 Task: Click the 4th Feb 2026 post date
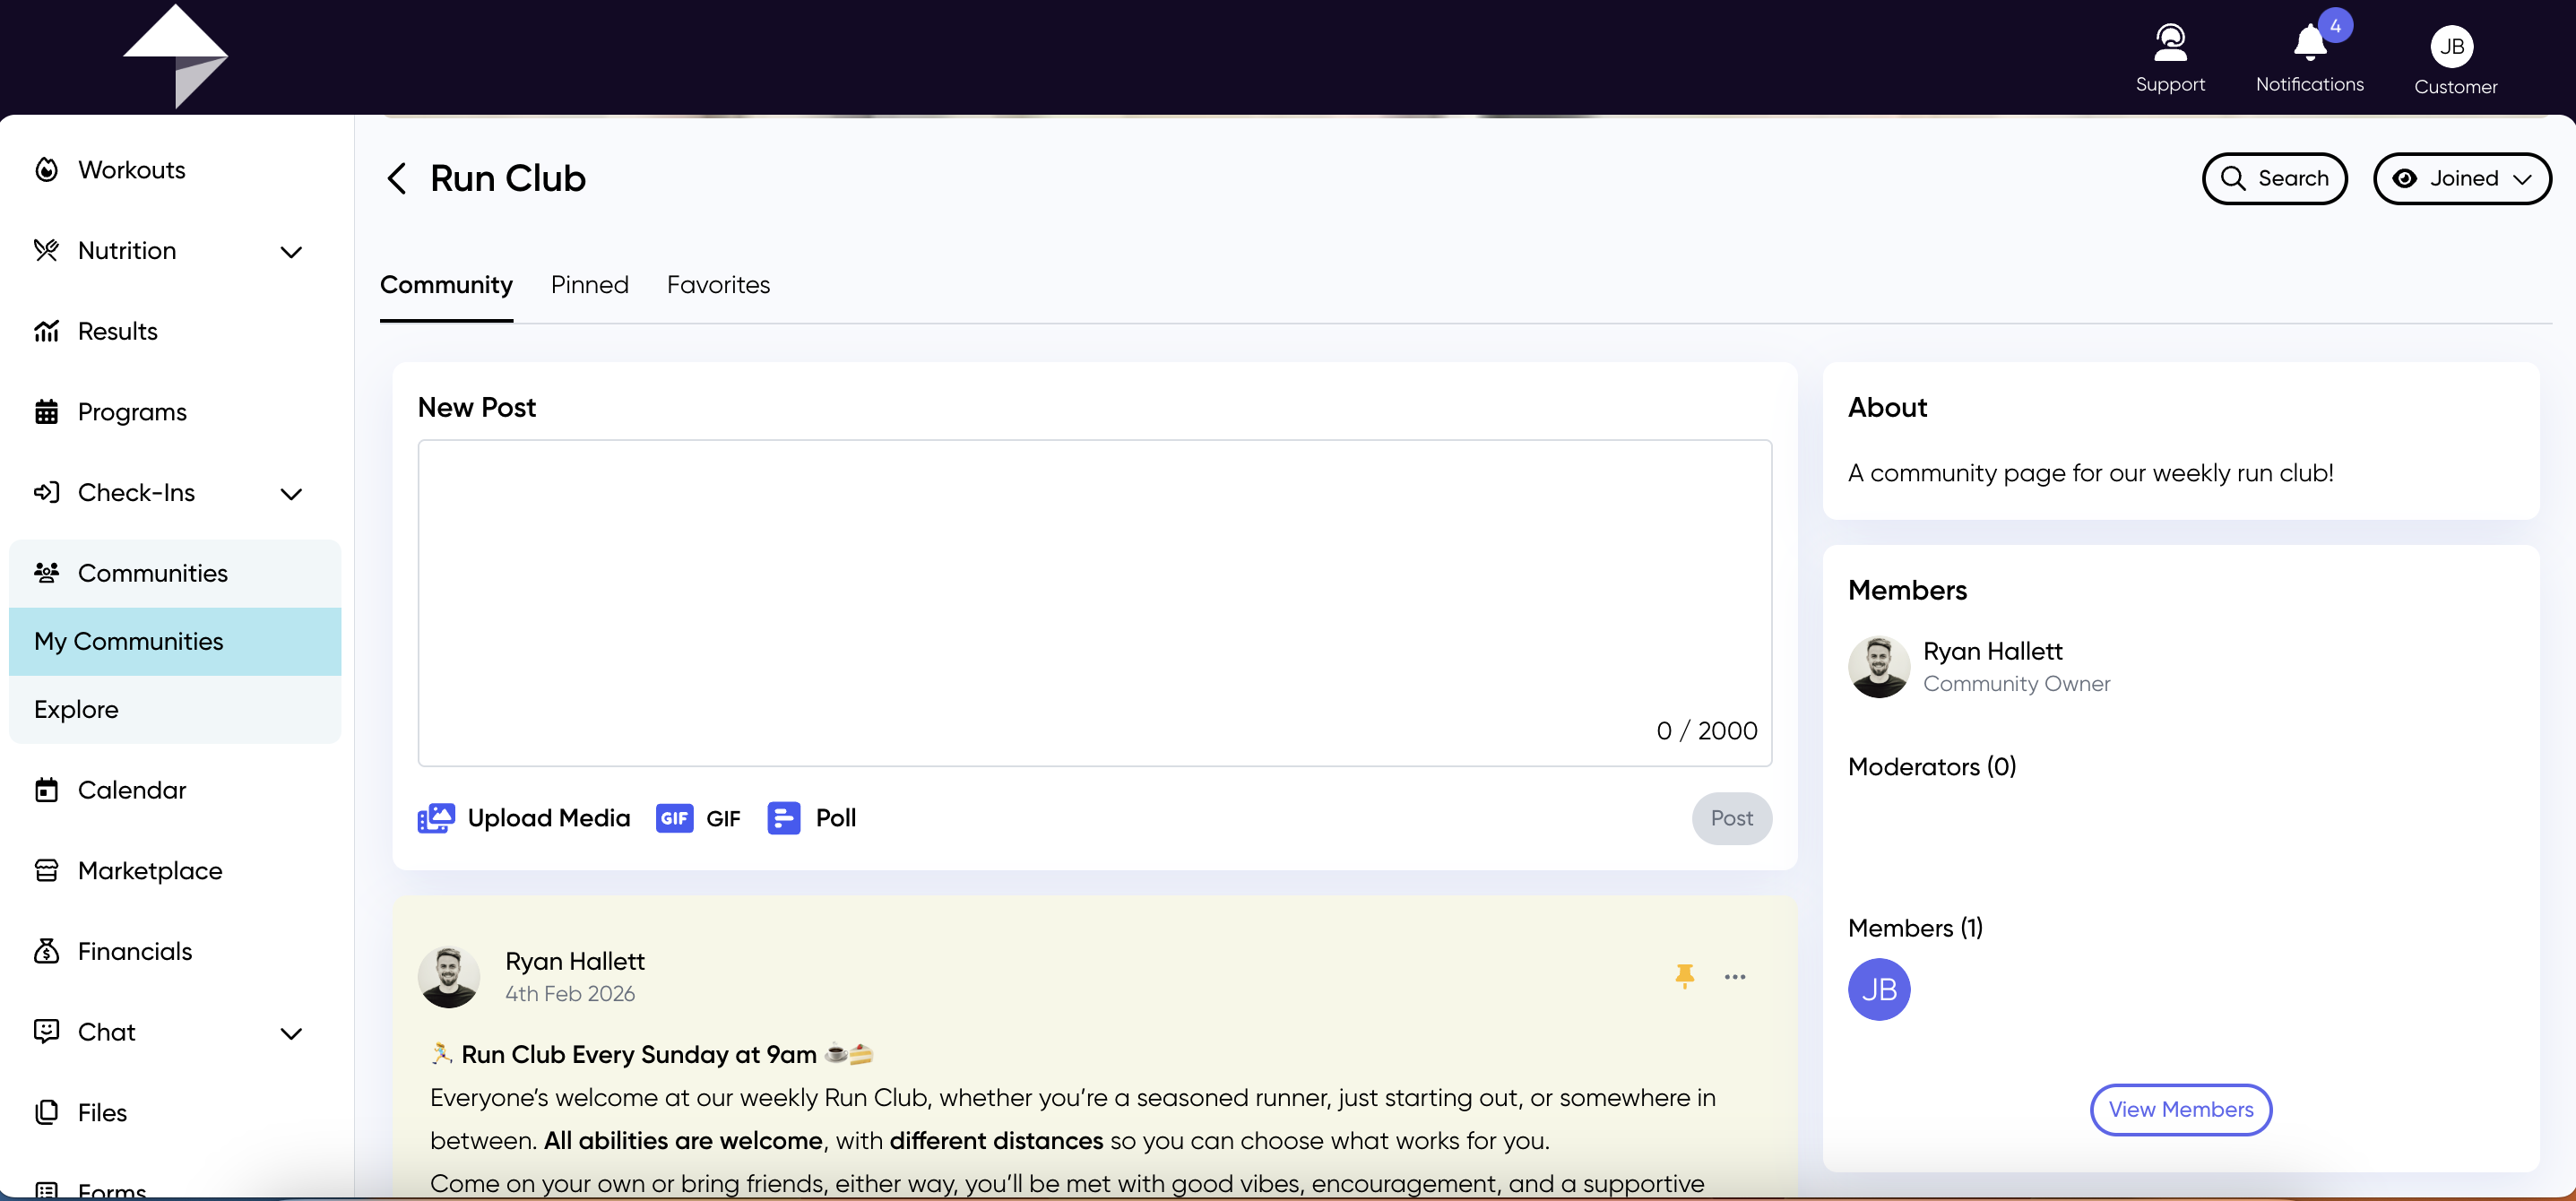click(x=569, y=994)
